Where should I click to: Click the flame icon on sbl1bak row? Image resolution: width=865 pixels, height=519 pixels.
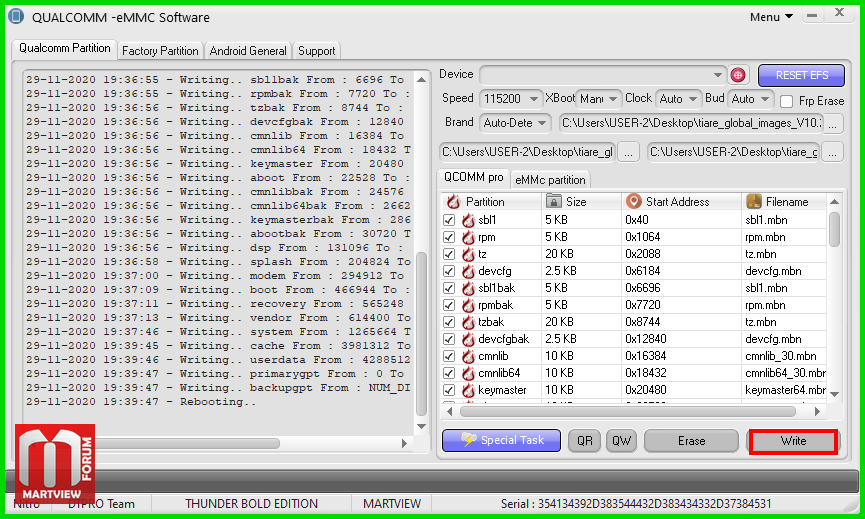point(468,288)
